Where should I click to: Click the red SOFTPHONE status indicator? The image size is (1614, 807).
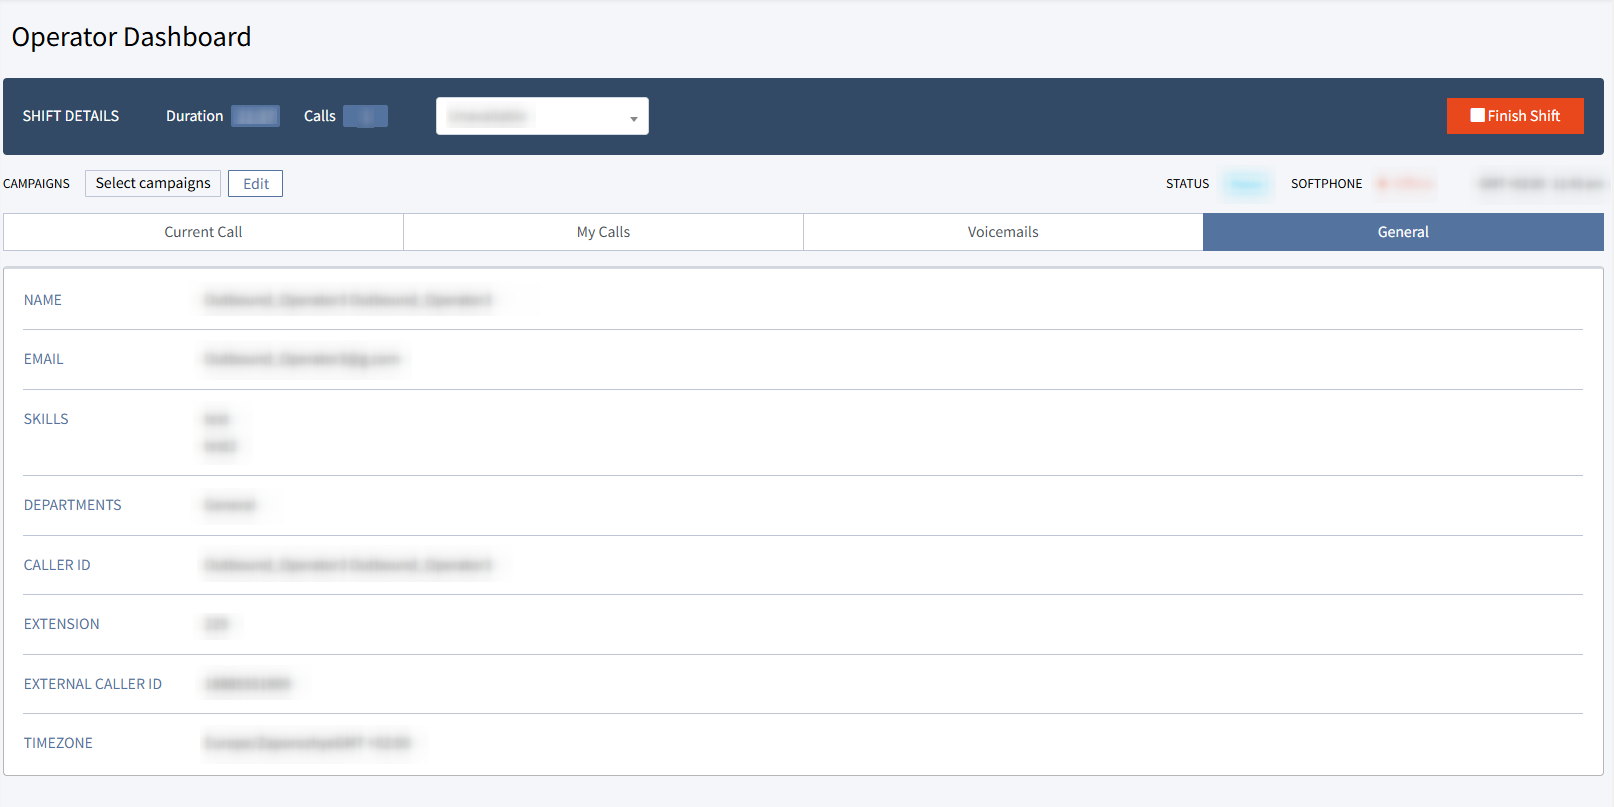pos(1405,184)
